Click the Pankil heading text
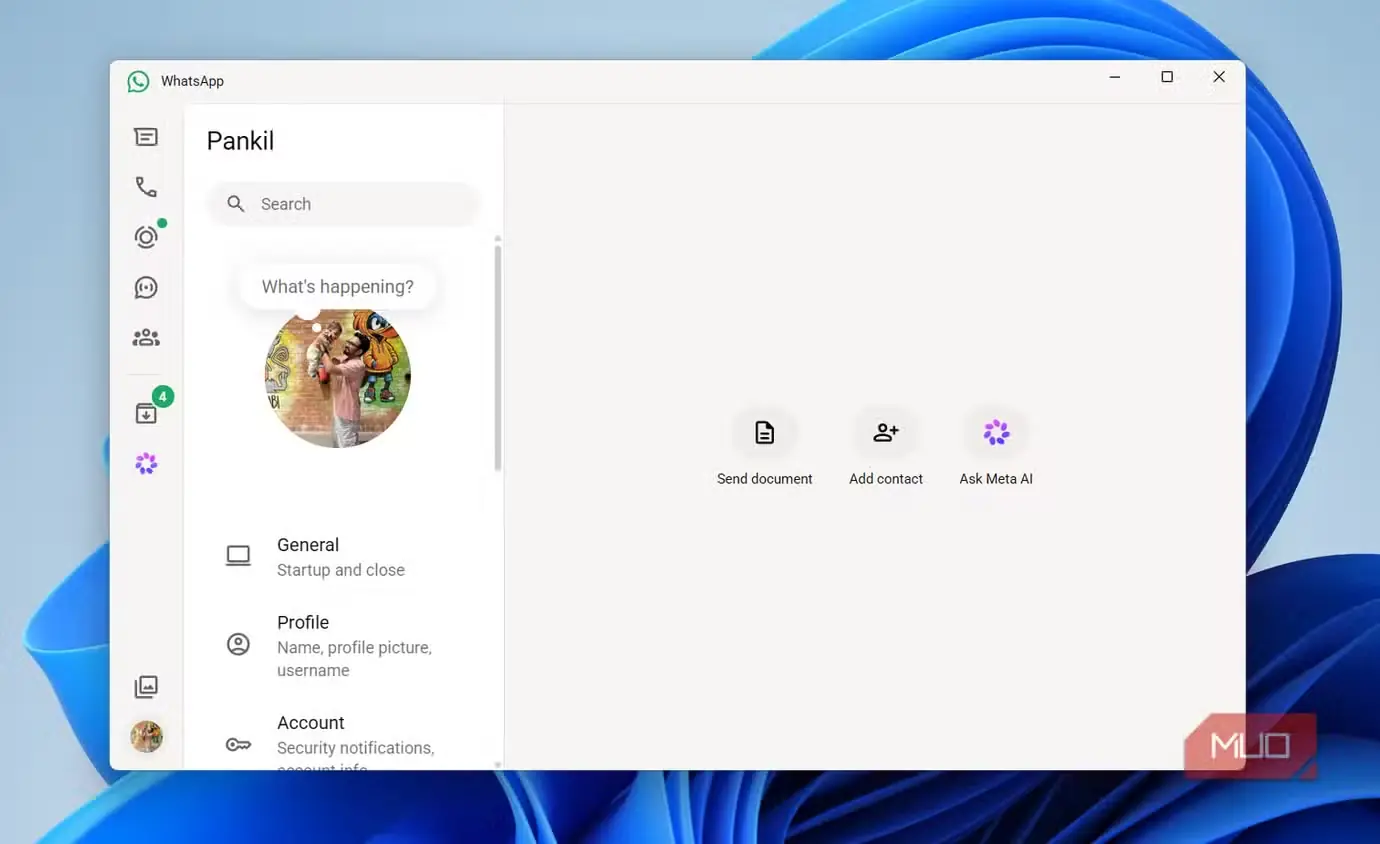This screenshot has height=844, width=1380. 240,141
